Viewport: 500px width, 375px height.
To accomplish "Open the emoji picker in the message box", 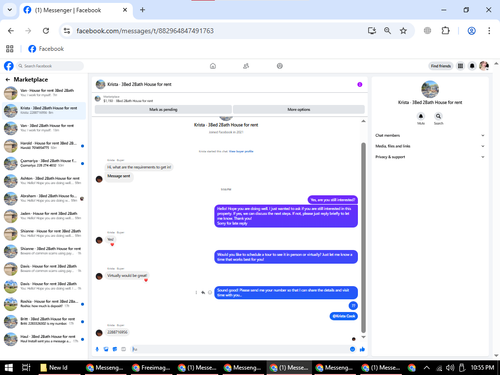I will (x=352, y=349).
